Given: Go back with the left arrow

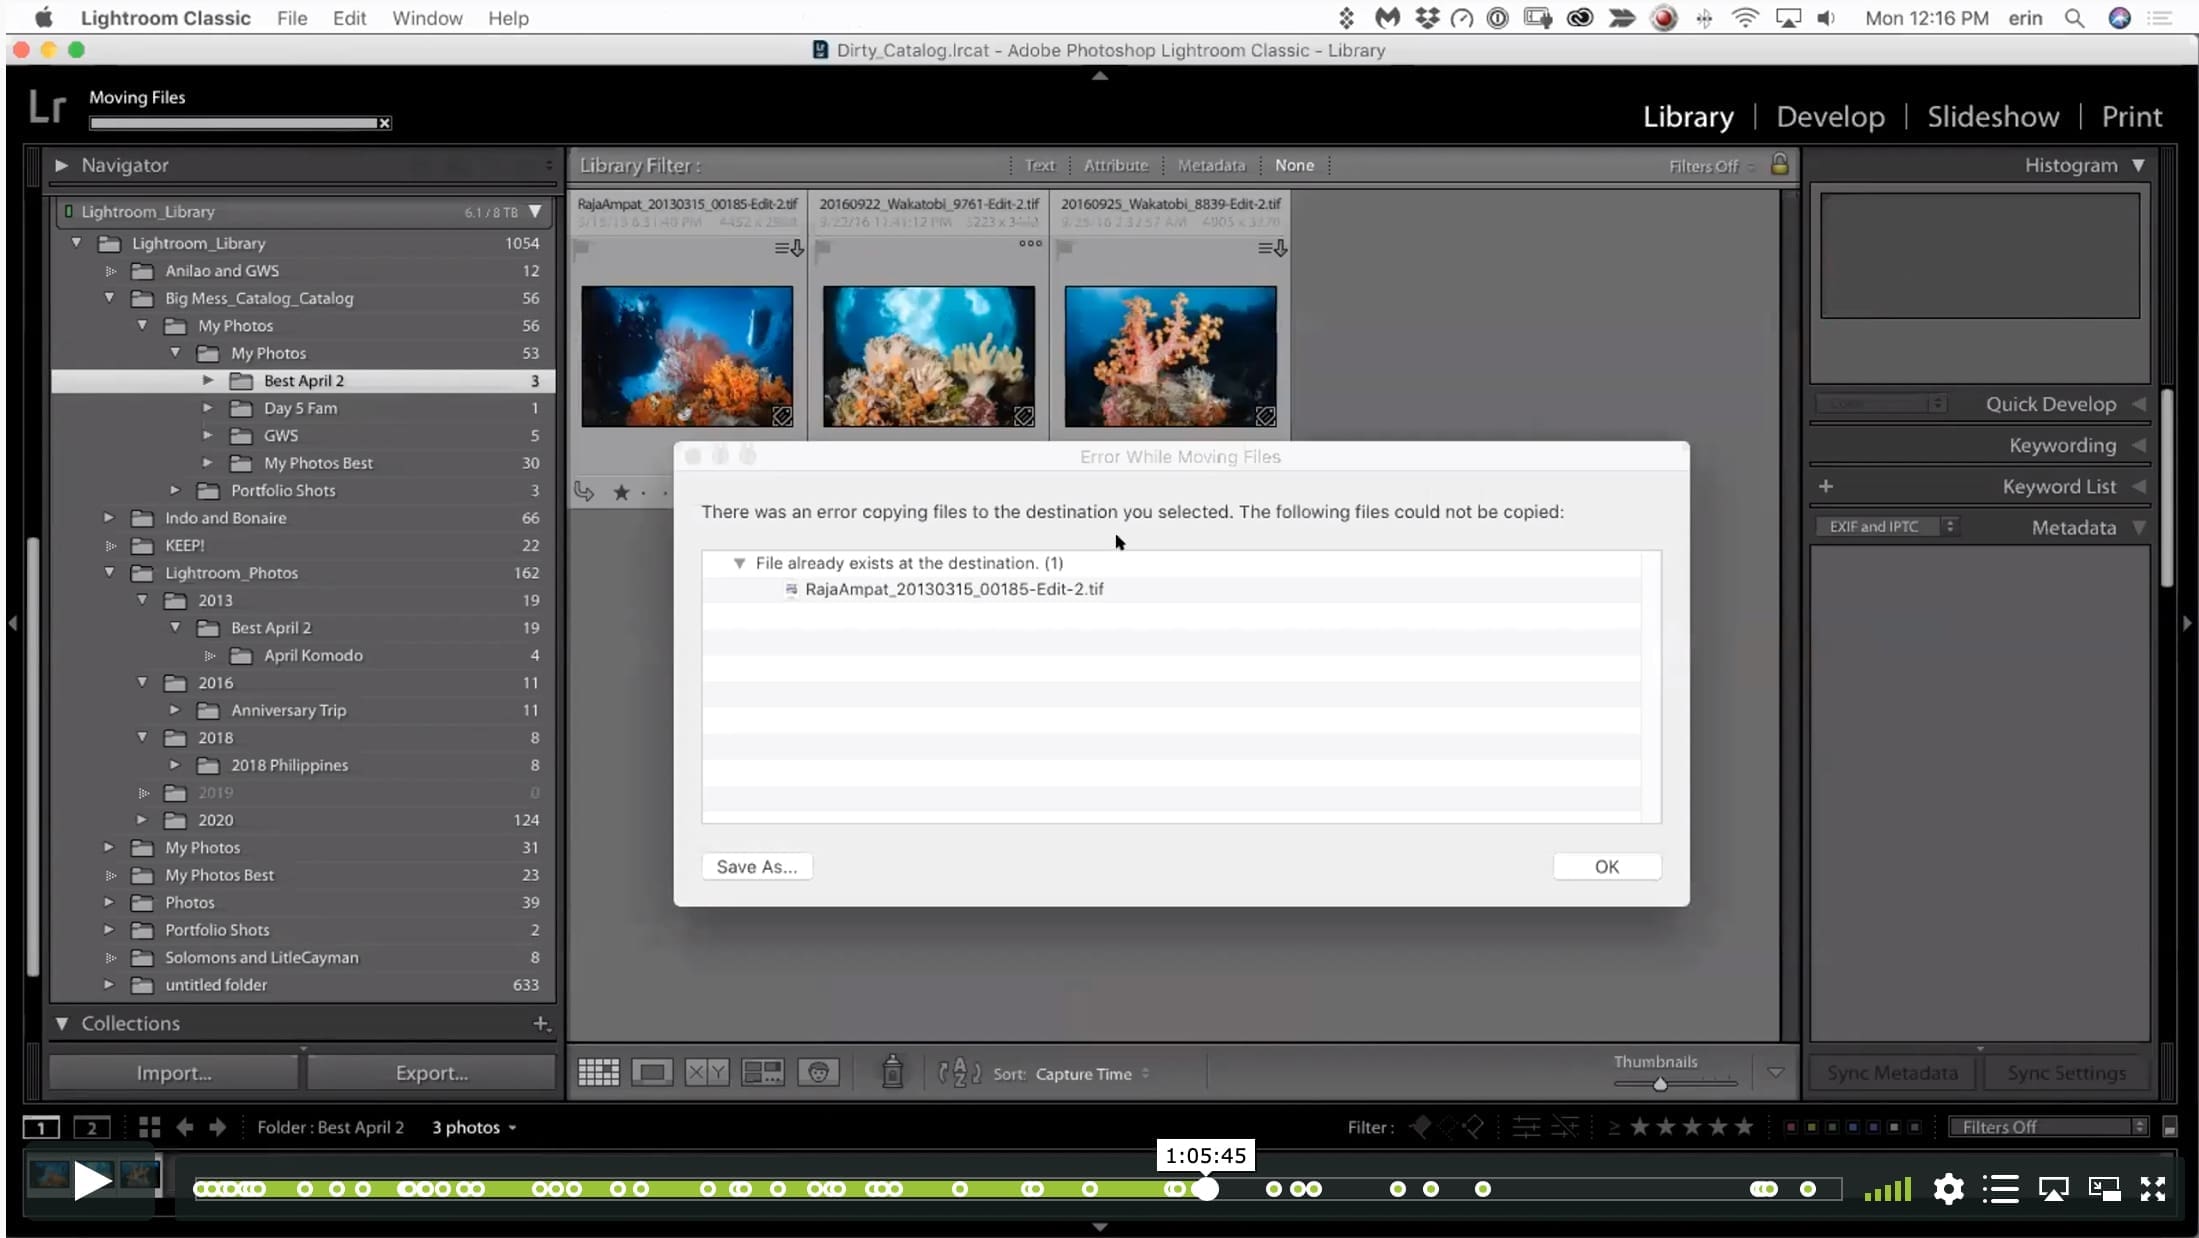Looking at the screenshot, I should pos(185,1127).
